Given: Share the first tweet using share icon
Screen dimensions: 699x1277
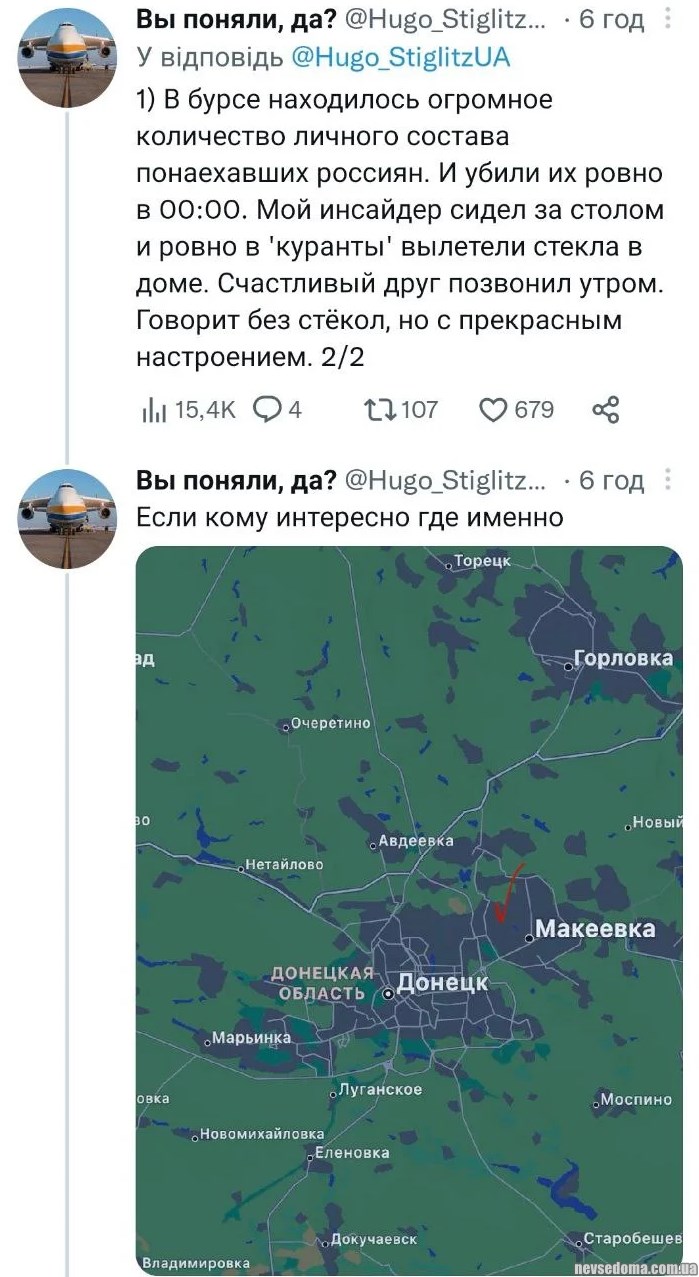Looking at the screenshot, I should (x=606, y=409).
